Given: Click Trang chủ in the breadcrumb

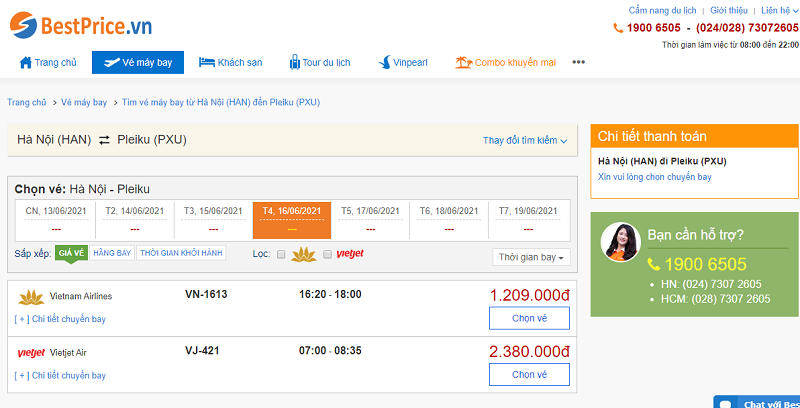Looking at the screenshot, I should click(27, 103).
